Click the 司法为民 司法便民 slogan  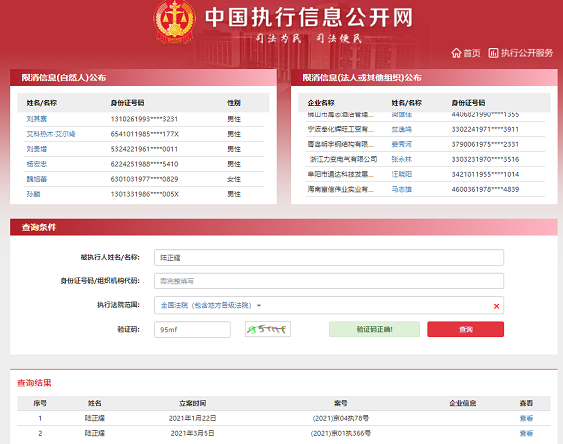click(309, 38)
